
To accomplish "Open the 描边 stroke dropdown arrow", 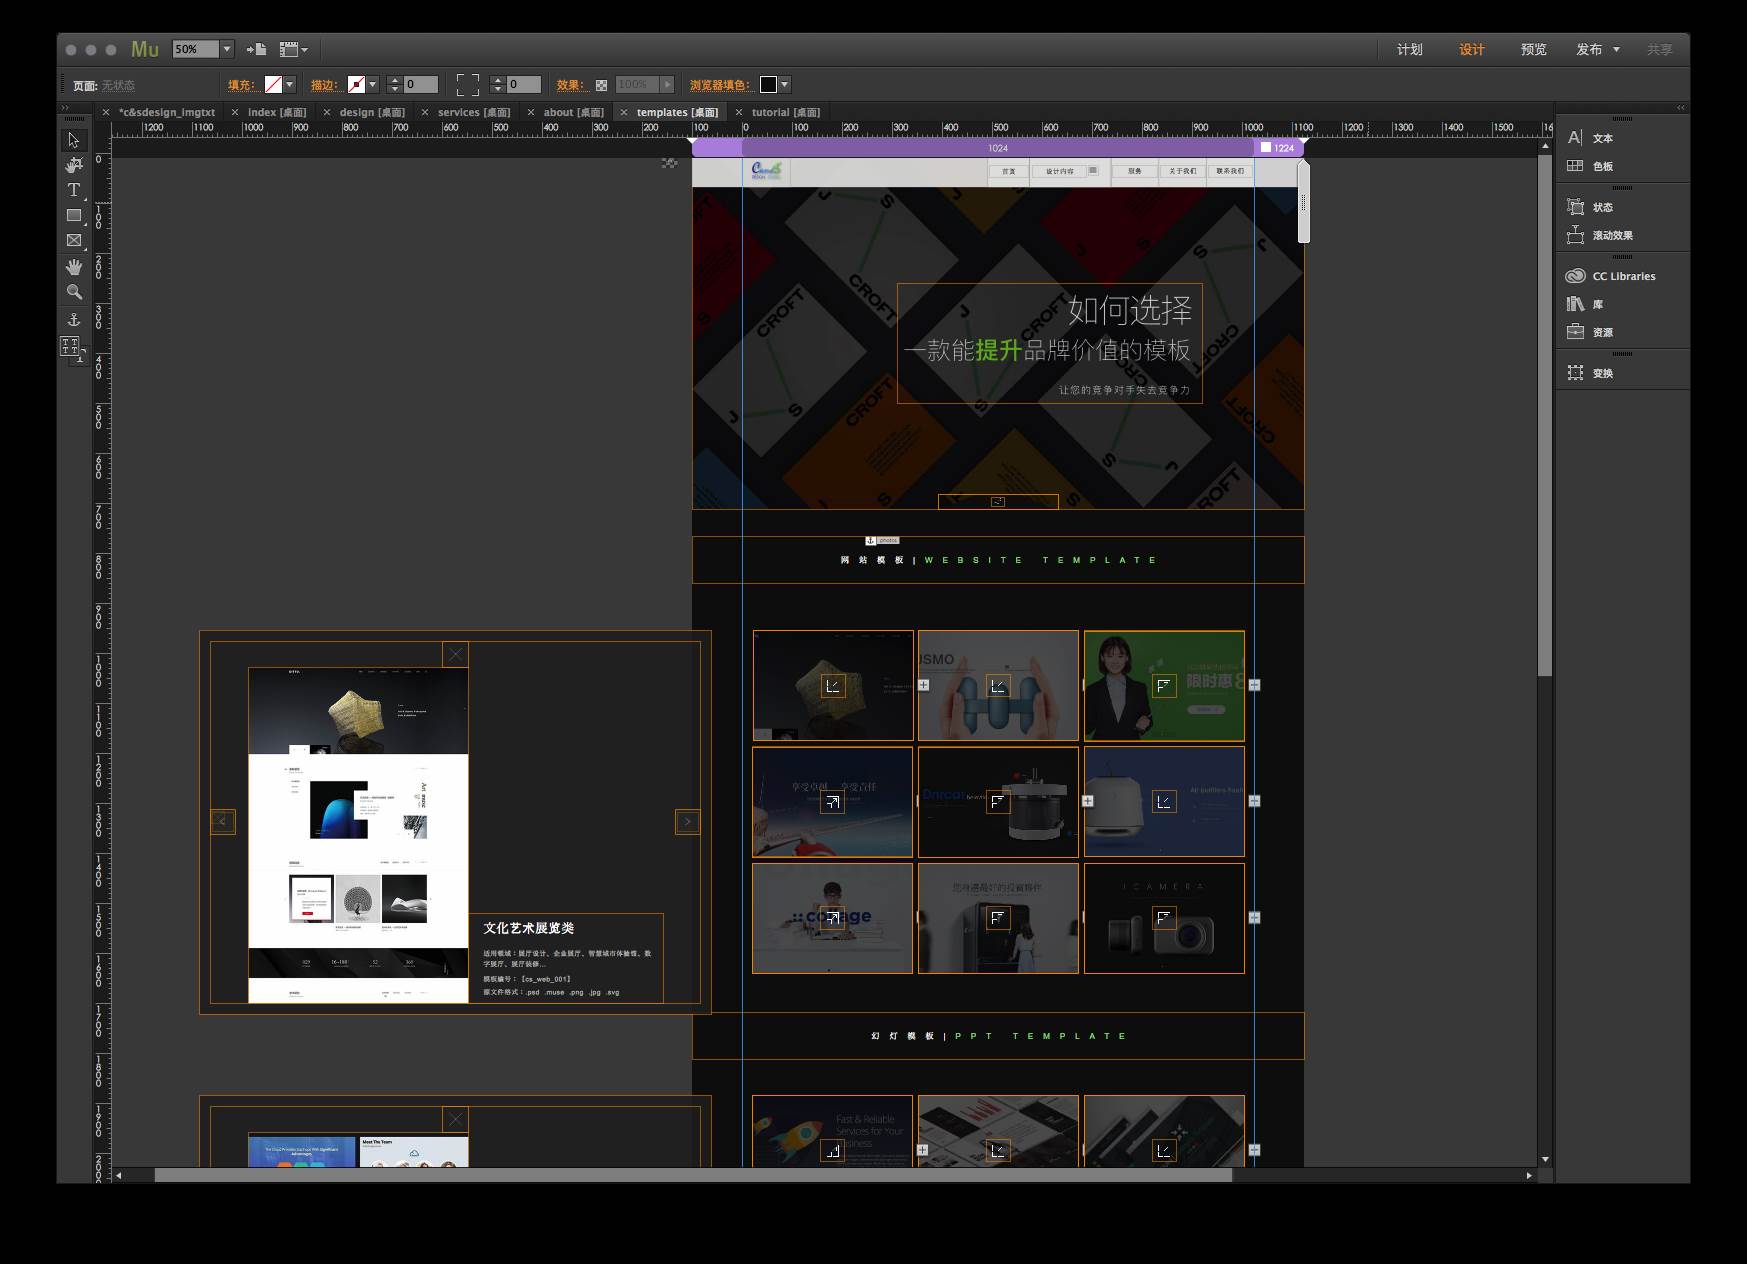I will point(373,85).
